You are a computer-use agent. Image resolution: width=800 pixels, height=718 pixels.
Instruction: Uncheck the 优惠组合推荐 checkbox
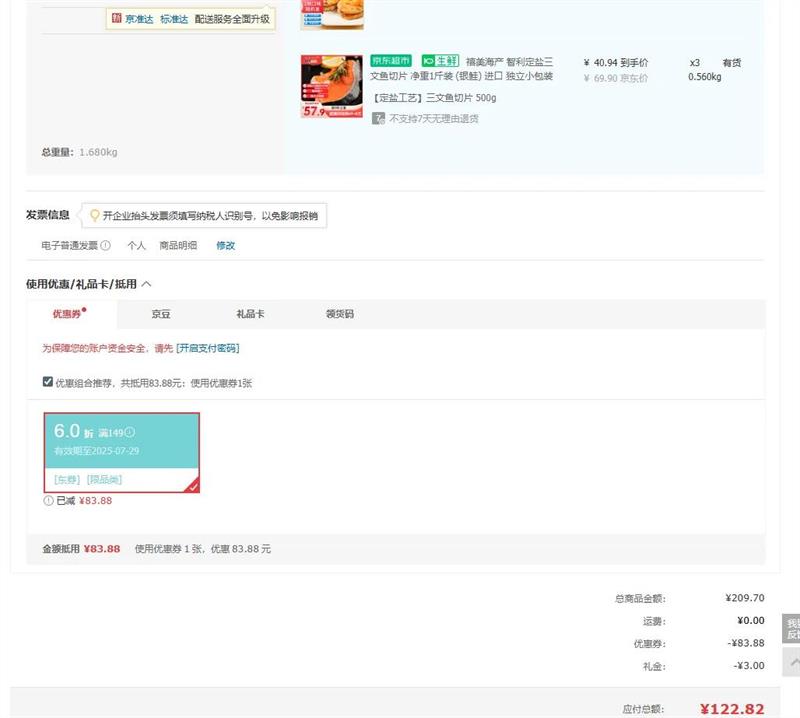pyautogui.click(x=47, y=382)
